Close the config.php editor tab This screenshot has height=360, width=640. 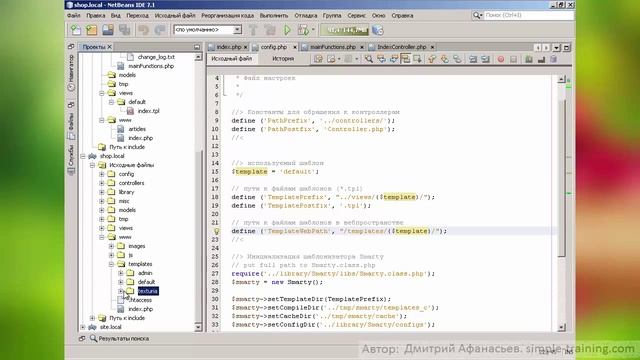point(295,47)
